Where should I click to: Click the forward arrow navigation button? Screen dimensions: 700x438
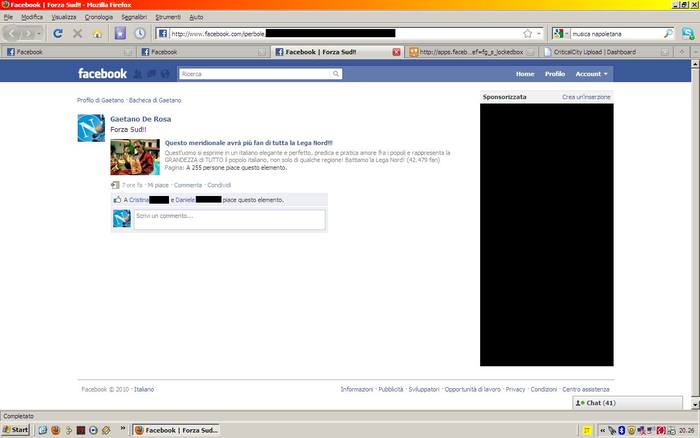coord(28,33)
